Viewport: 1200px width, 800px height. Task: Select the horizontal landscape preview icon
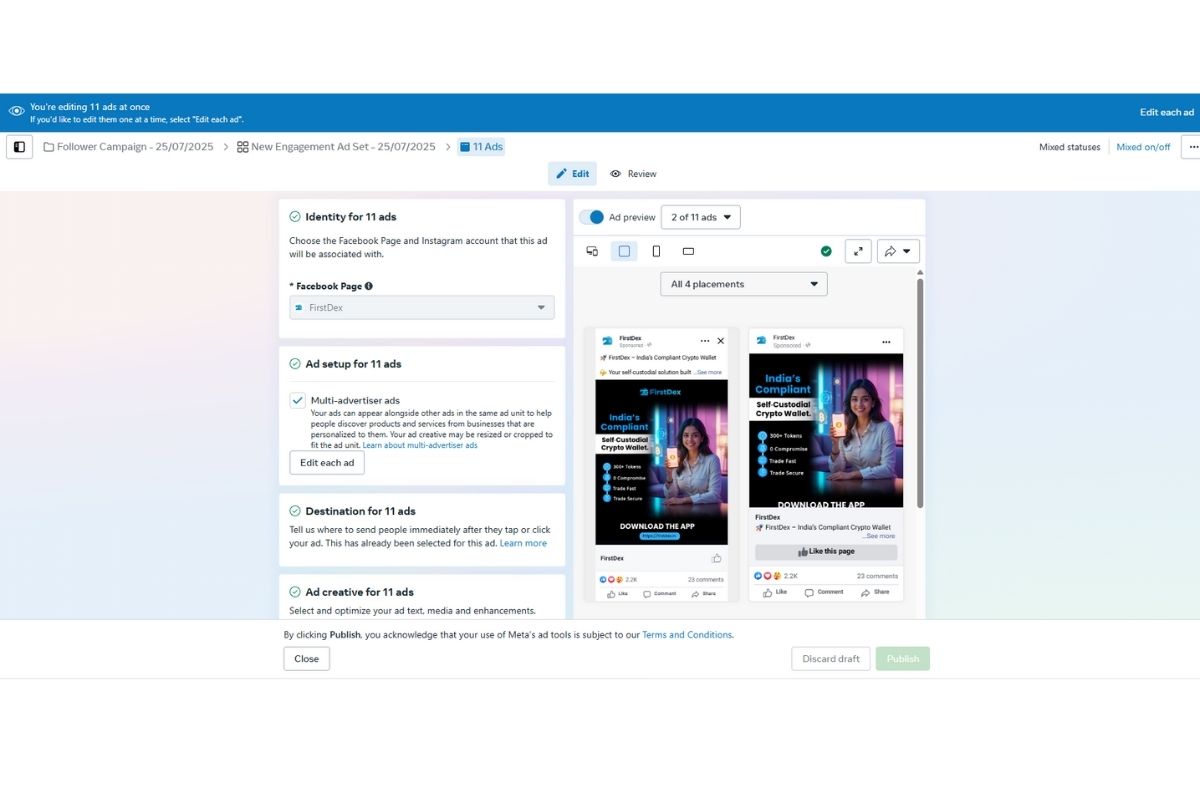(688, 251)
